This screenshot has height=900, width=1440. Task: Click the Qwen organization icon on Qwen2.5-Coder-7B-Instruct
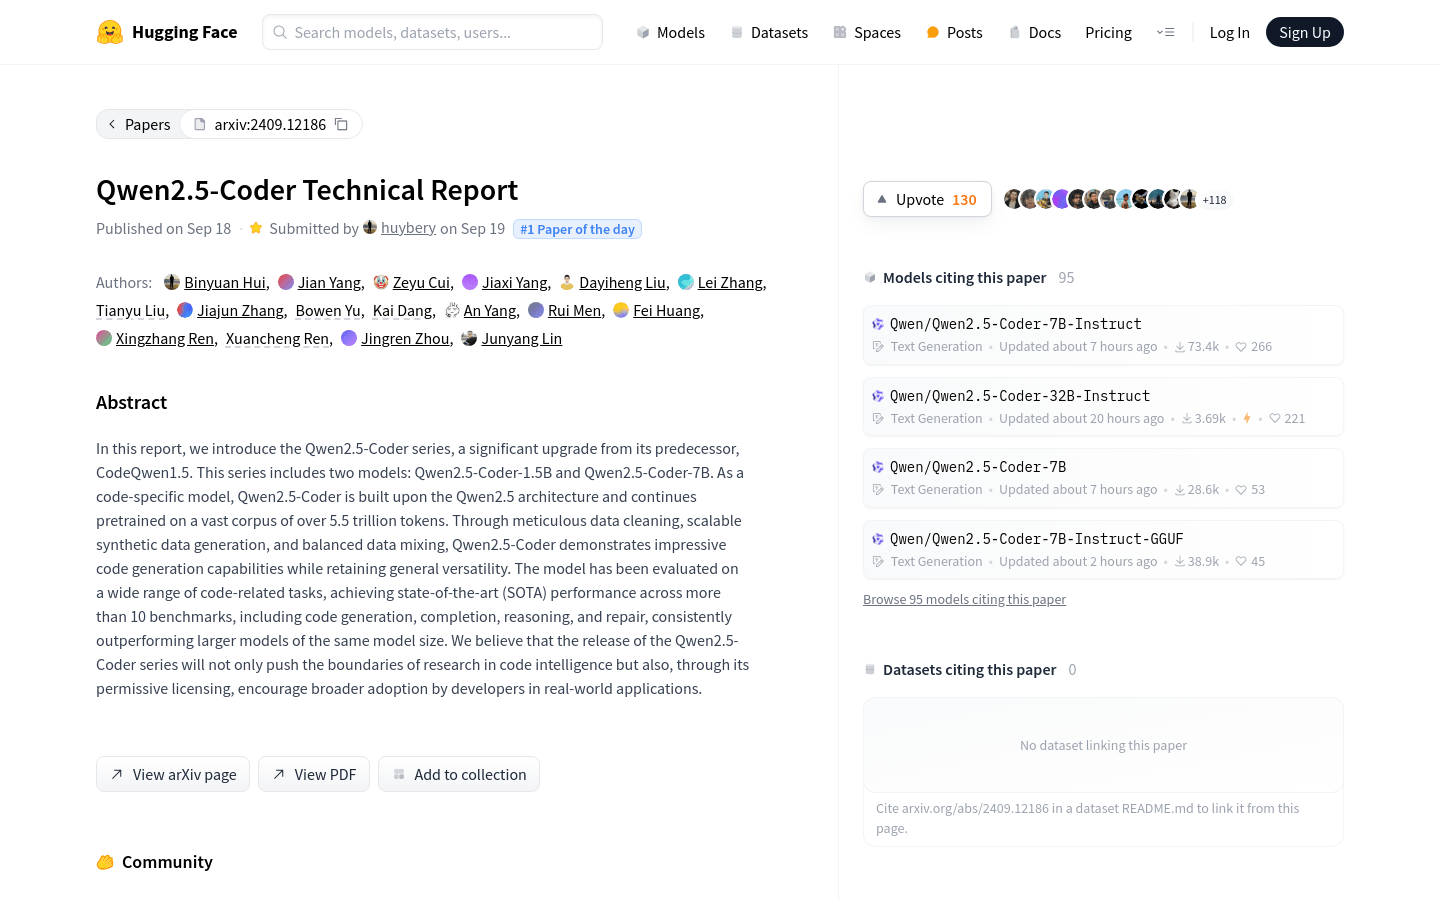(x=877, y=323)
